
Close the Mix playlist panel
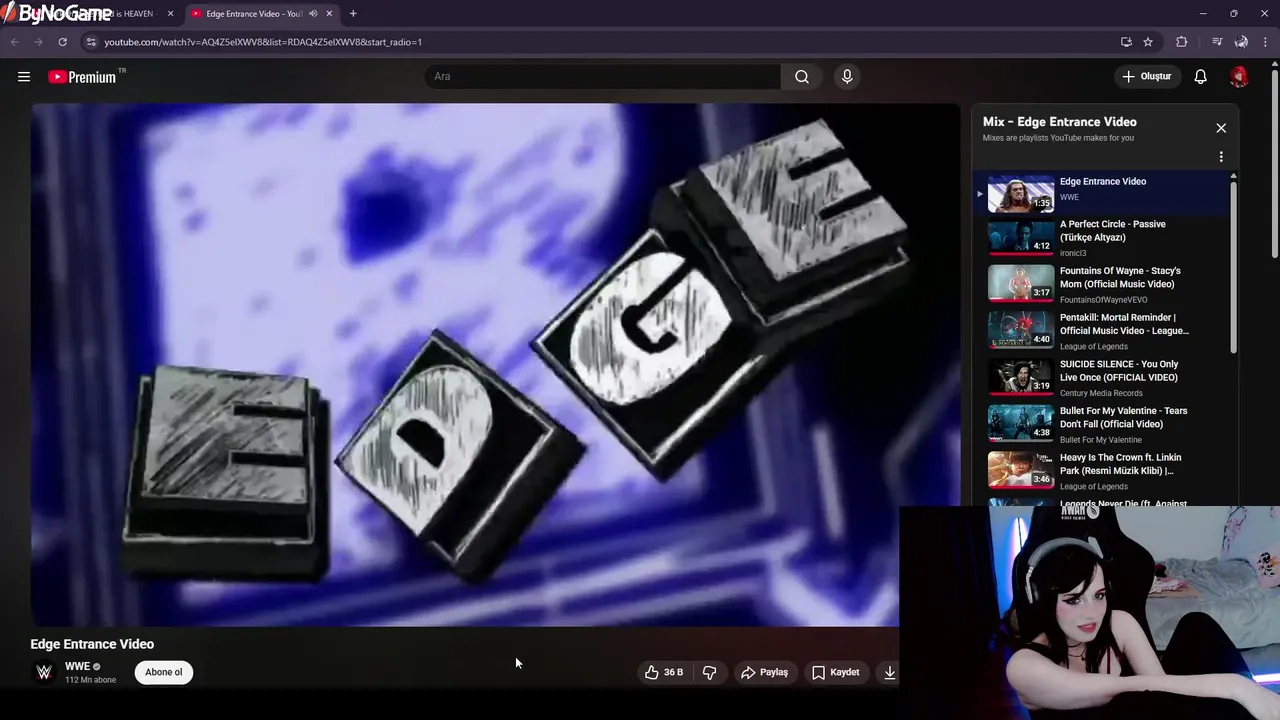pyautogui.click(x=1221, y=128)
